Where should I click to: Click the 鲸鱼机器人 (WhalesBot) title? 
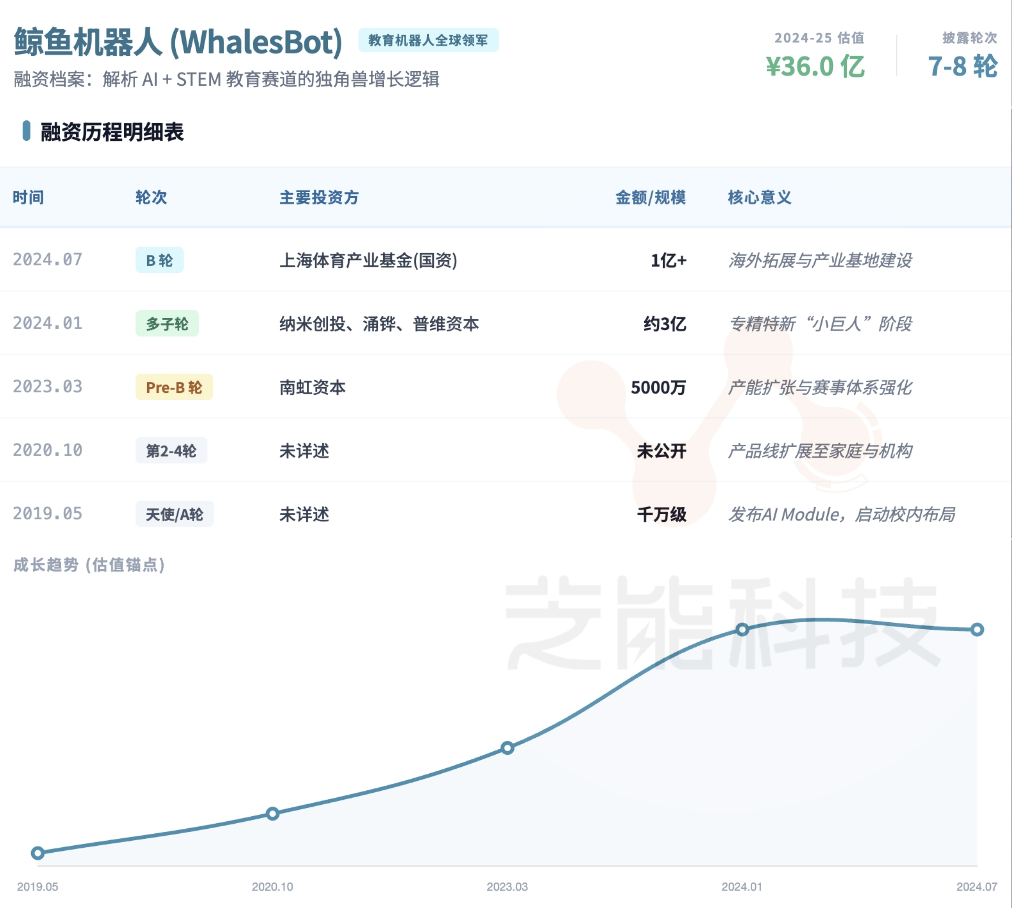[178, 41]
